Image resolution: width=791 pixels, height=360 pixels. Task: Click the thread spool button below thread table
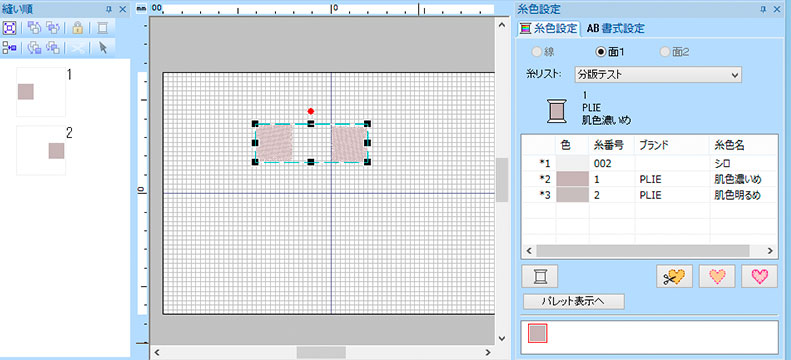point(540,276)
